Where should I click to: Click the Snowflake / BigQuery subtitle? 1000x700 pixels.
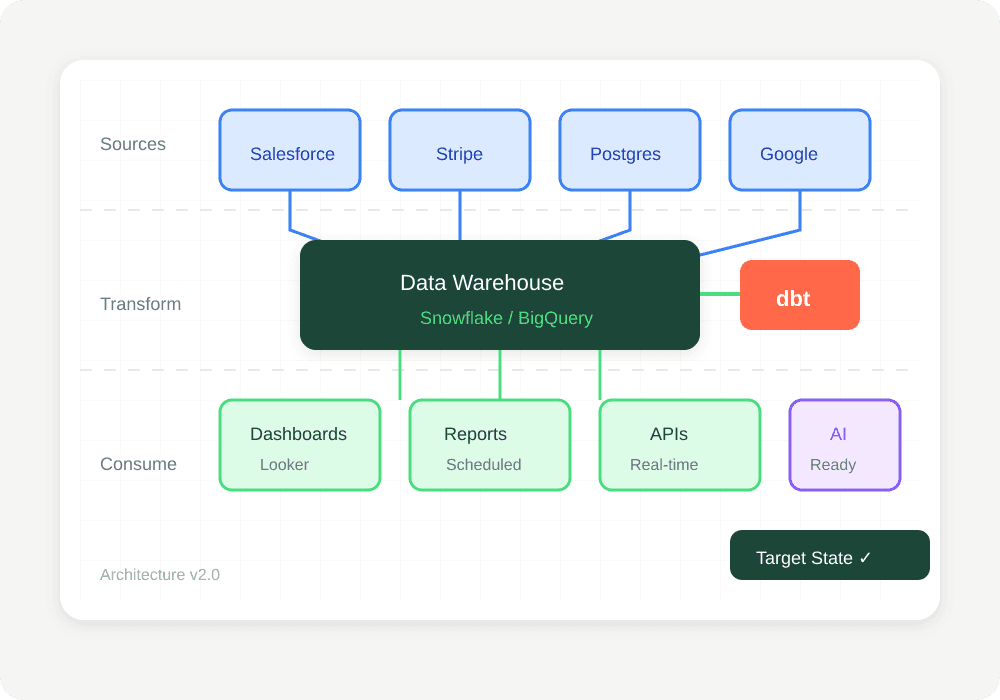[506, 318]
